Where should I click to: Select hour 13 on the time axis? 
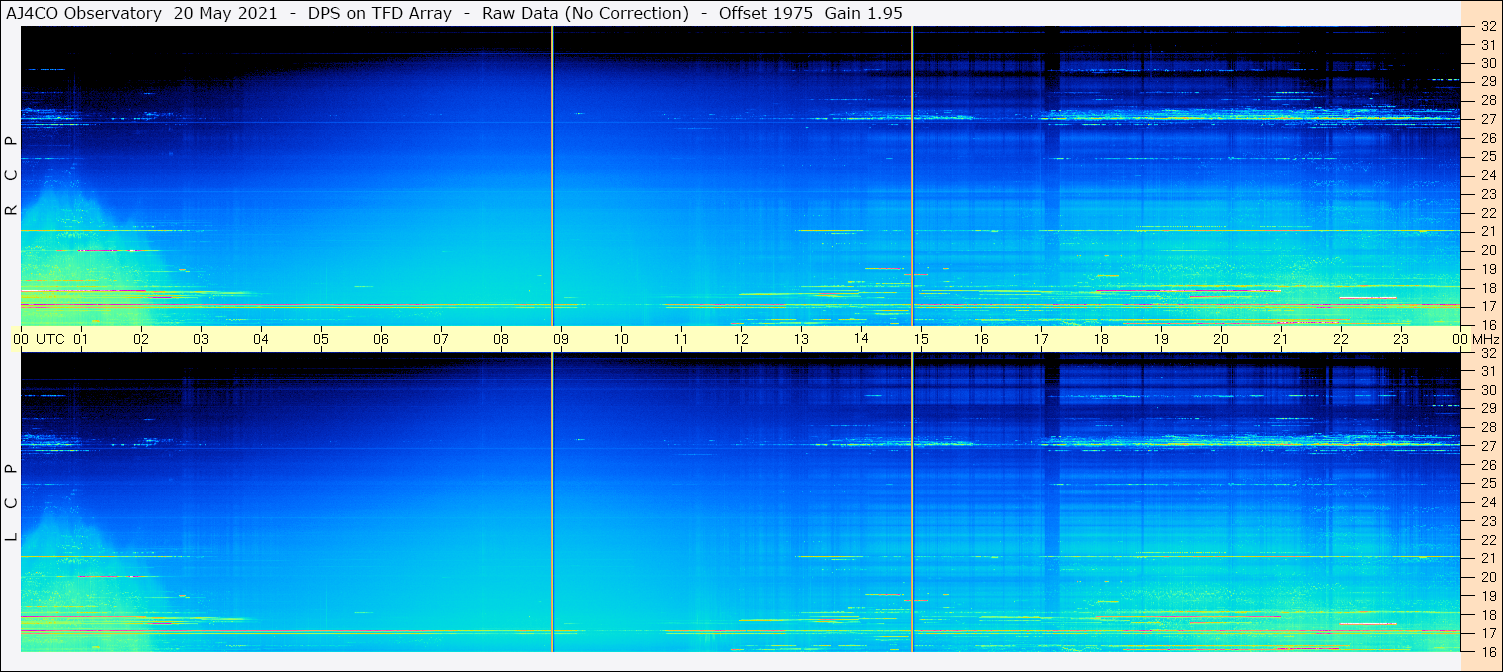801,339
